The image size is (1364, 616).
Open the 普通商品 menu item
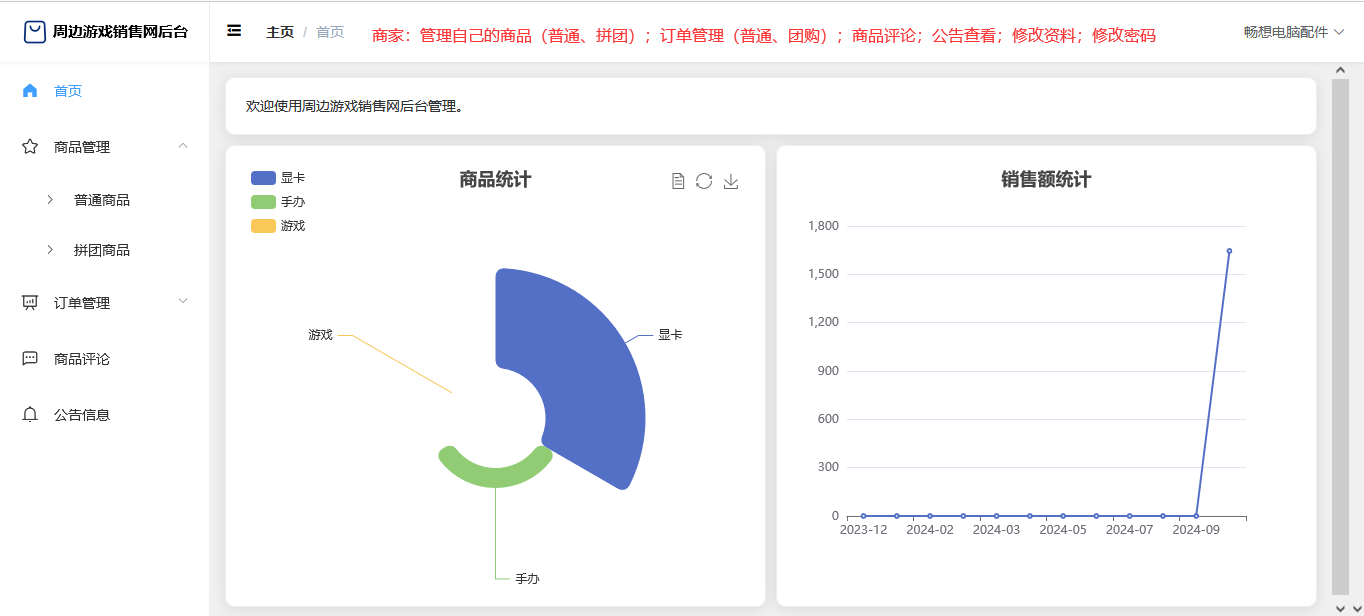(101, 200)
